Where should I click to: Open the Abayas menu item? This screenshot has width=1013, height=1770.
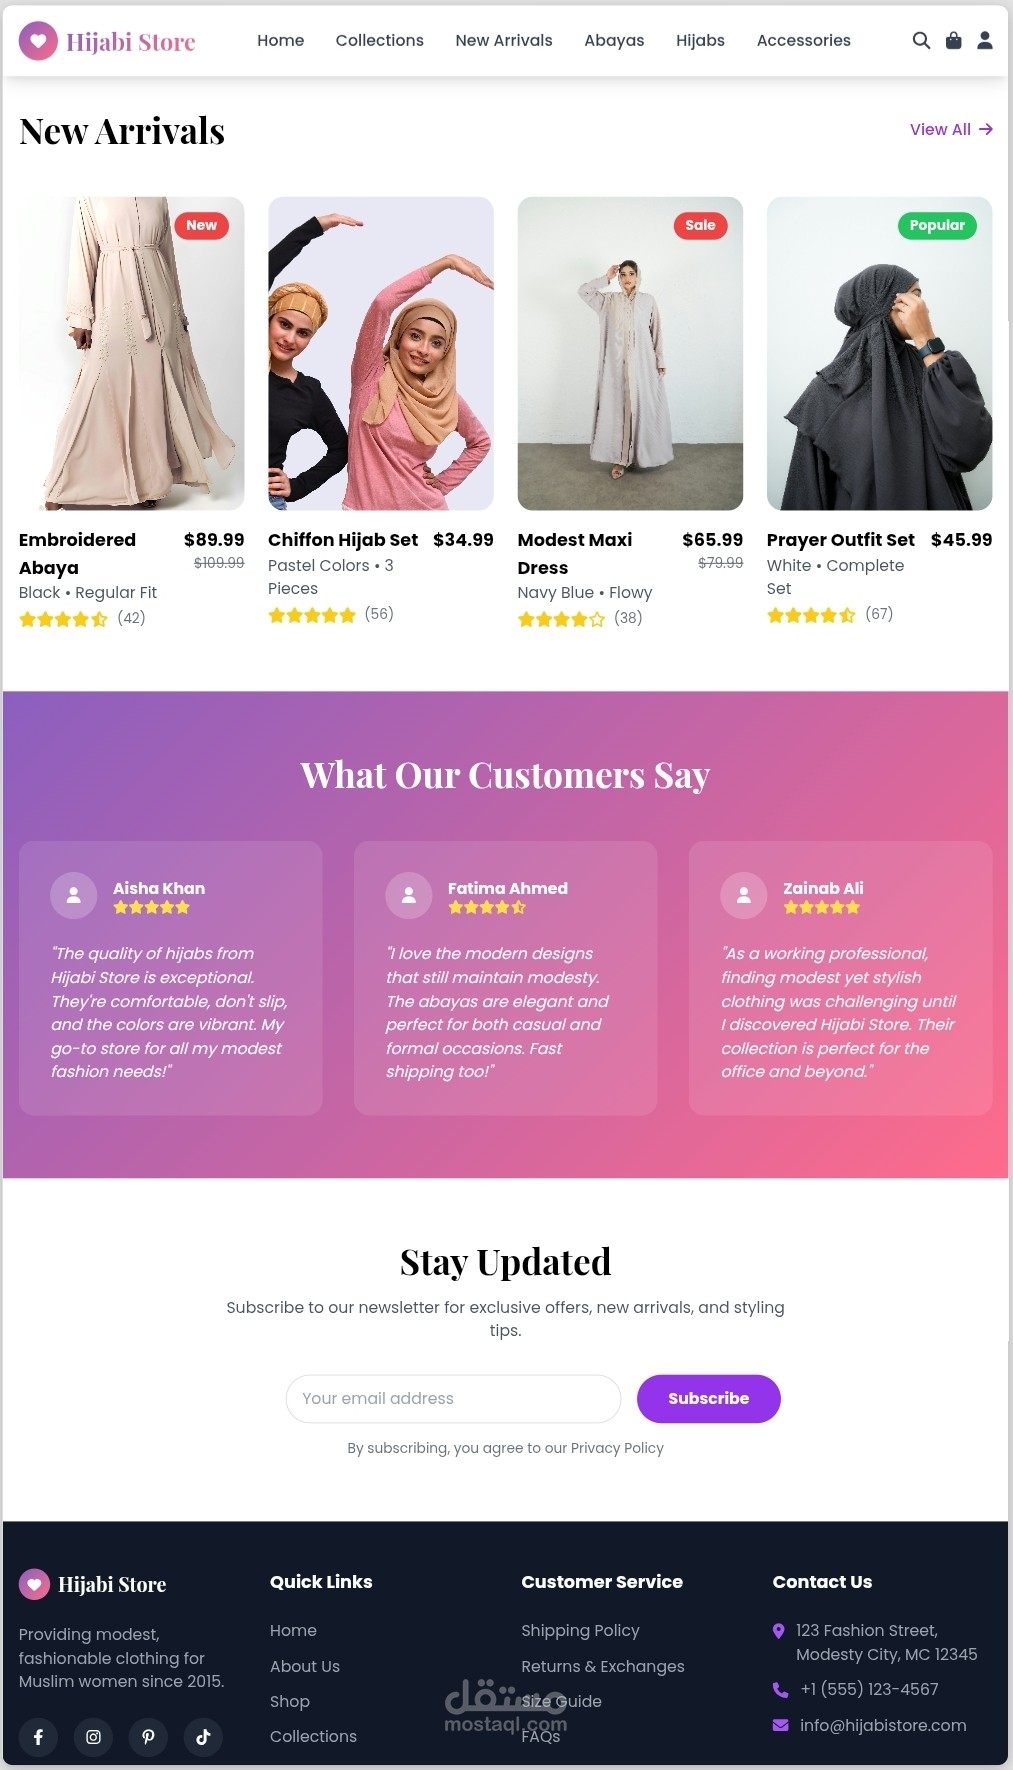point(614,40)
